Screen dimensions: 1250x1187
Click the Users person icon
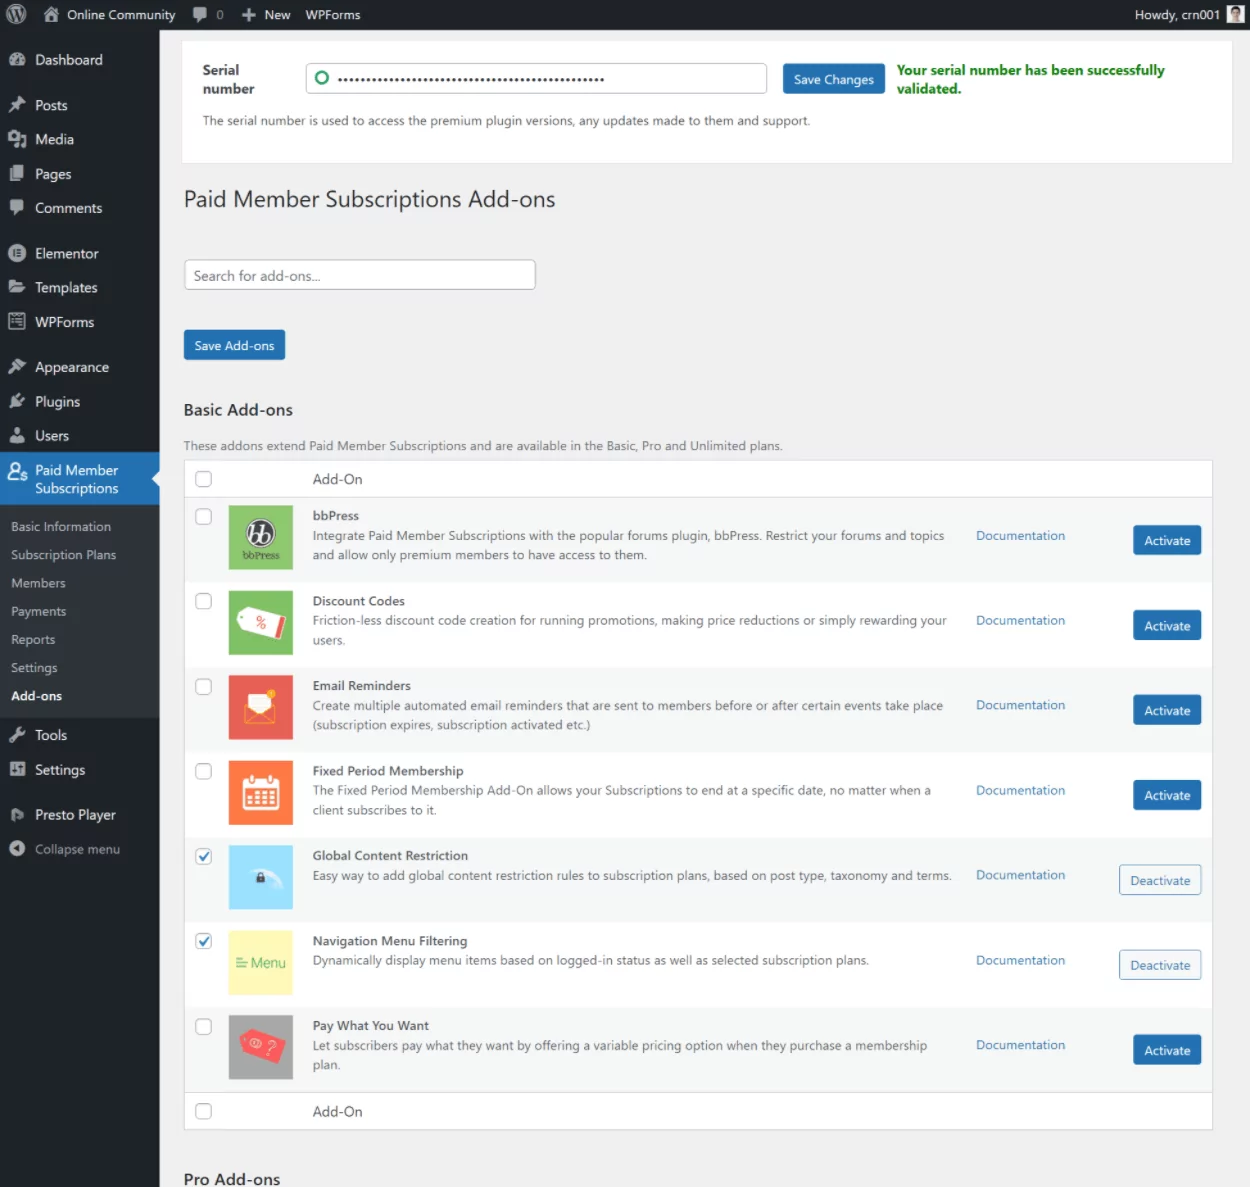(x=17, y=435)
